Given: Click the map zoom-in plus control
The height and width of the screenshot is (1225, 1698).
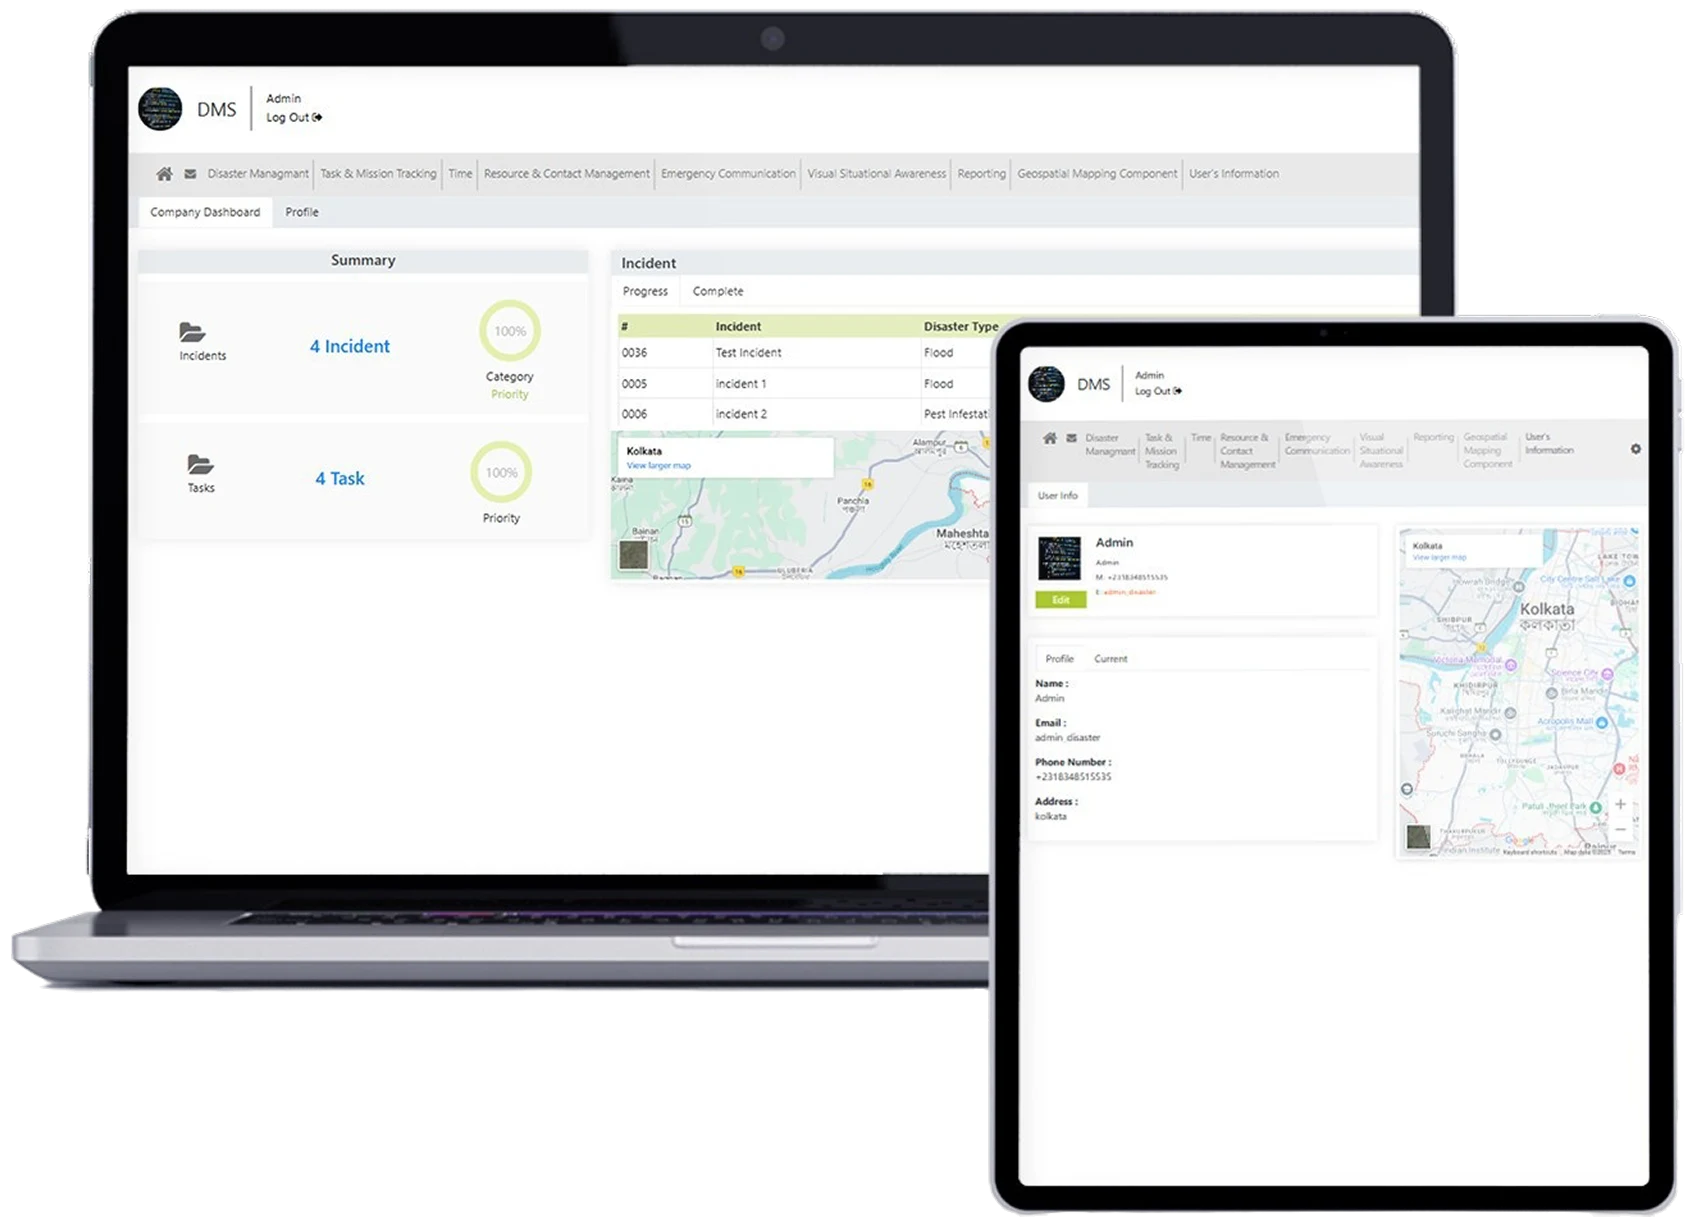Looking at the screenshot, I should [1622, 803].
